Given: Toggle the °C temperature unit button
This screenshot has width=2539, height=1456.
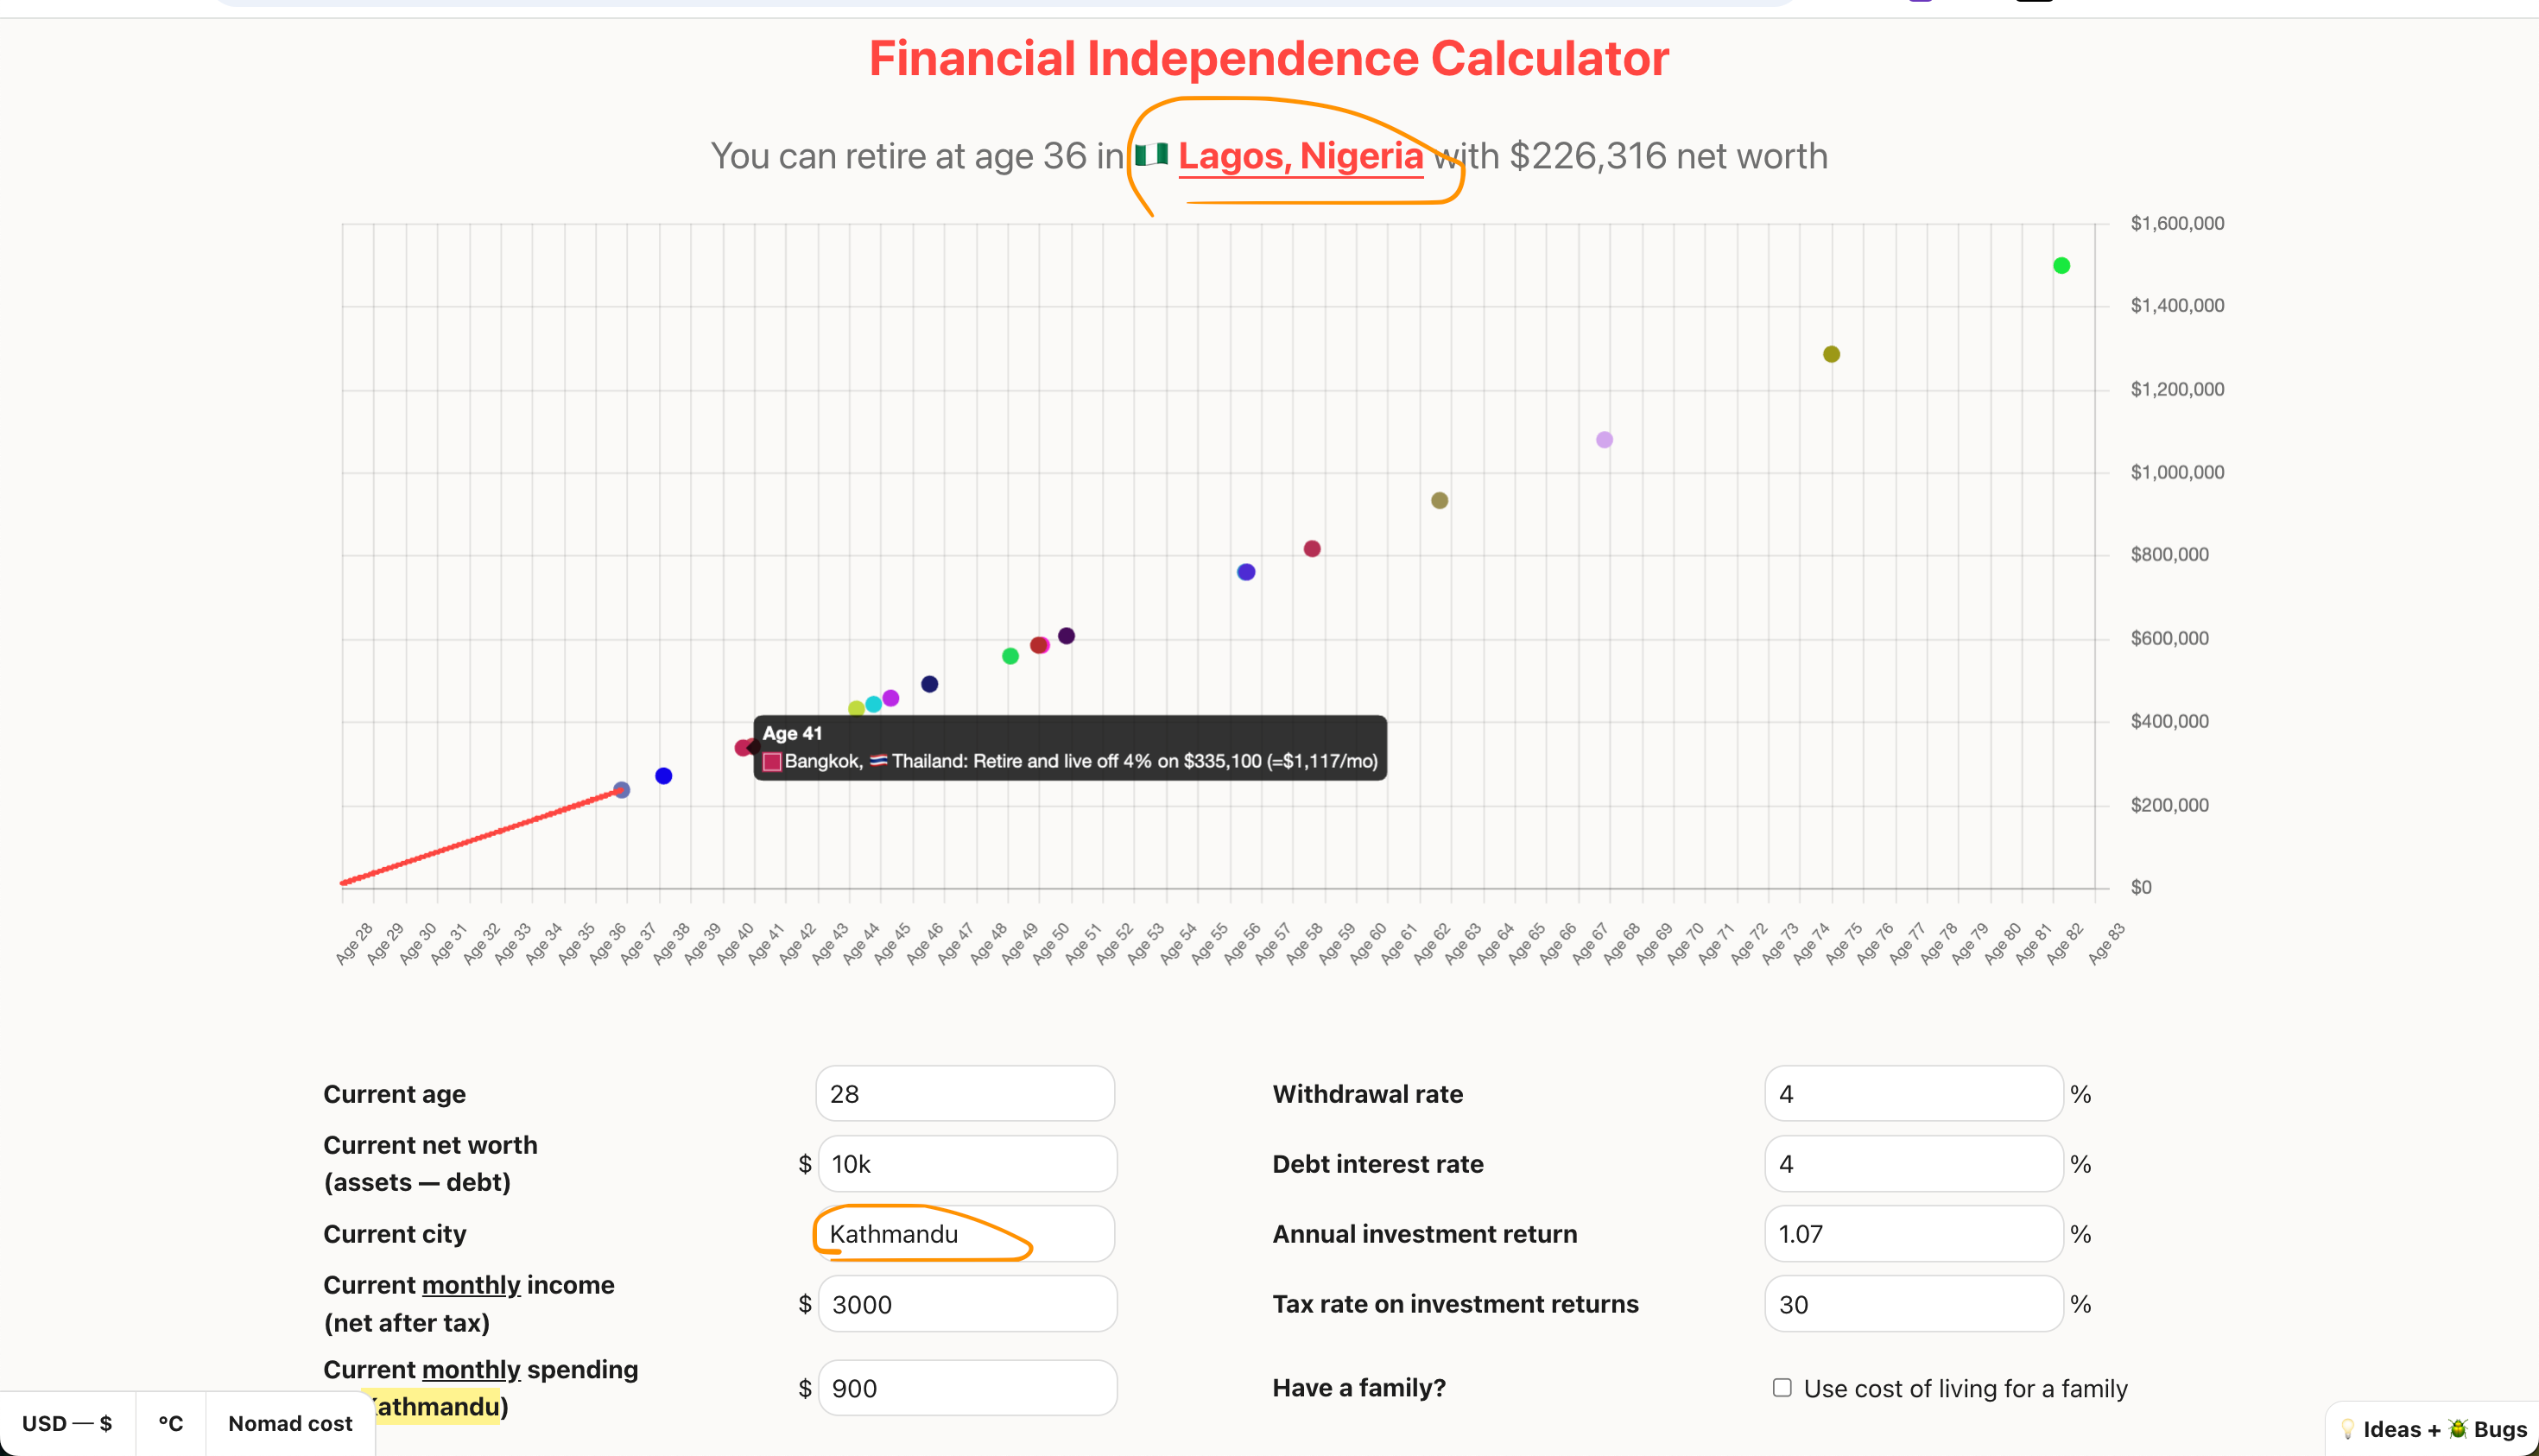Looking at the screenshot, I should click(171, 1423).
